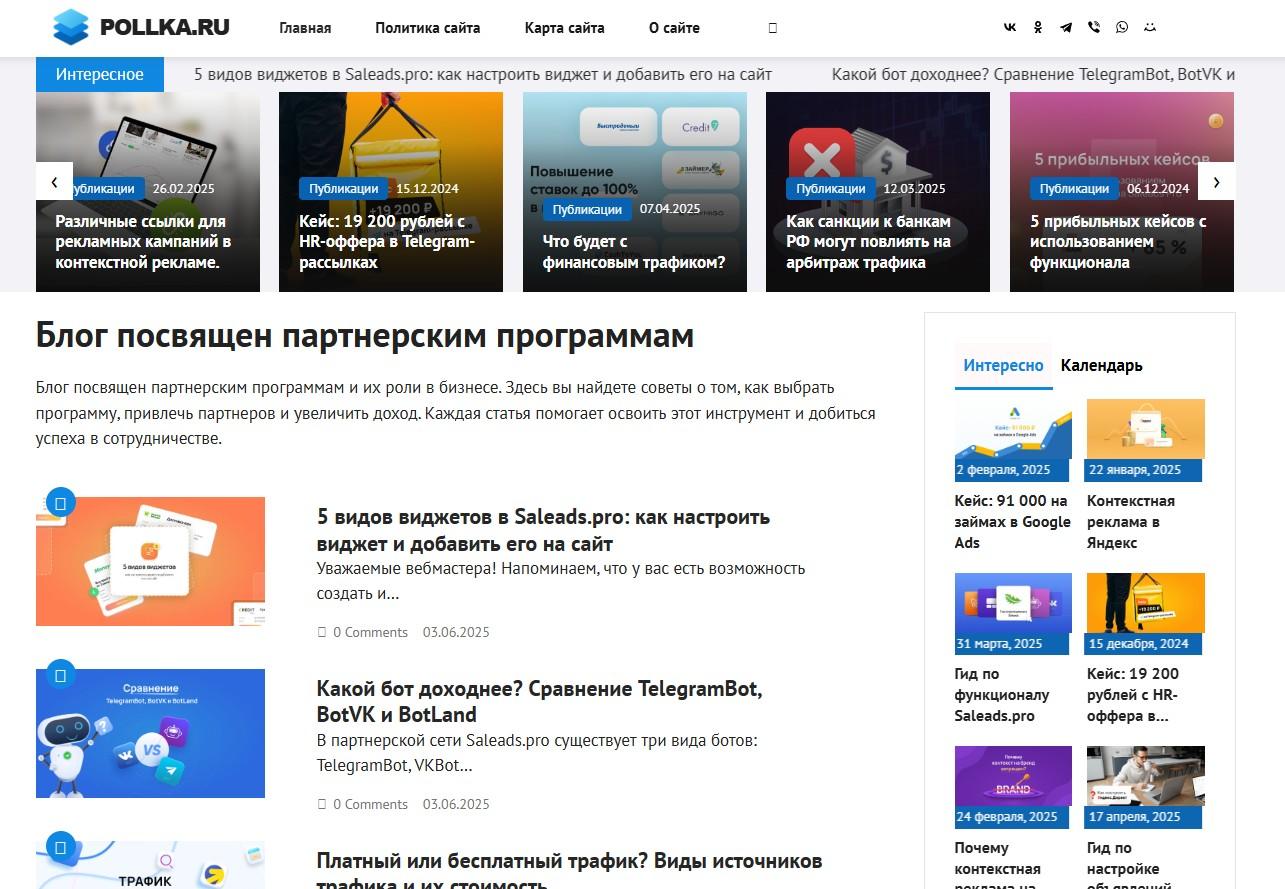Show previous slide in the carousel

click(54, 181)
